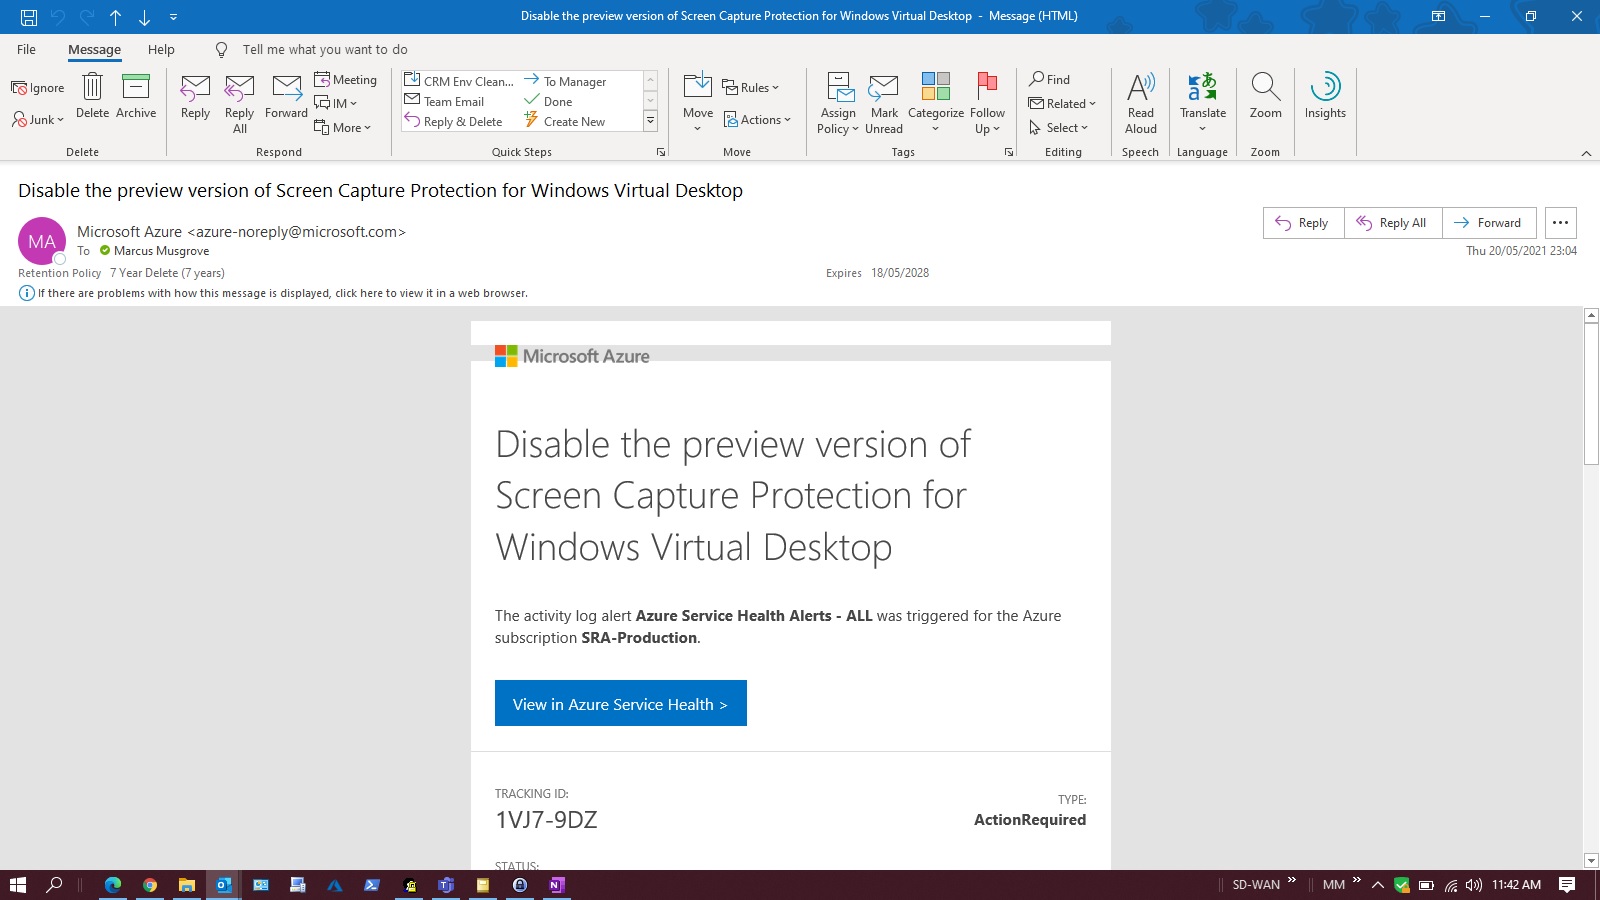Translate the message text
Image resolution: width=1600 pixels, height=900 pixels.
(x=1202, y=100)
